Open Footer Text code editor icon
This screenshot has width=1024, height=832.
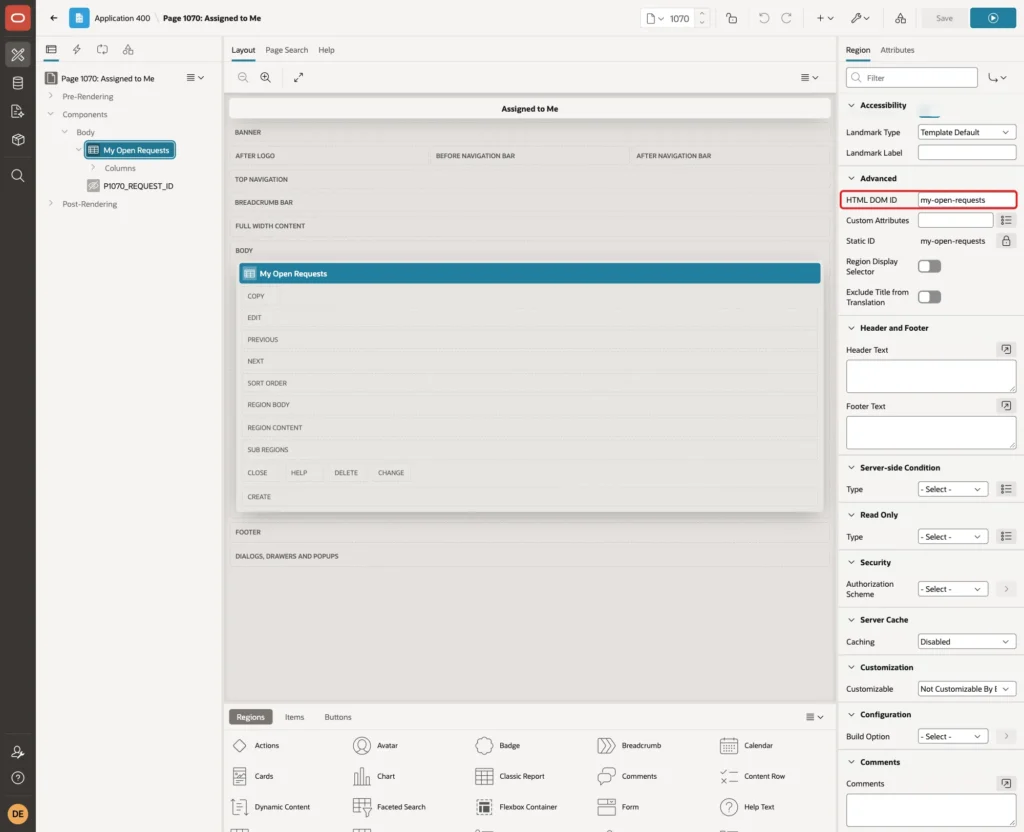(x=1006, y=406)
